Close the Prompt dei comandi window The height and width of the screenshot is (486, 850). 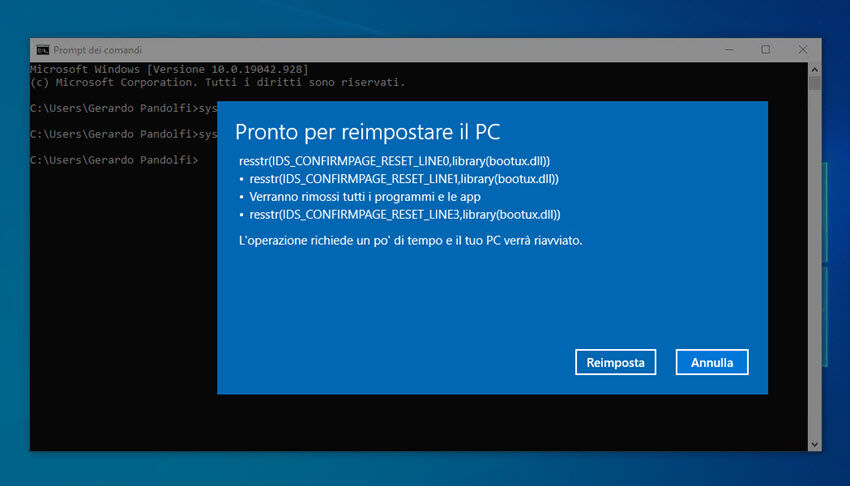point(802,50)
